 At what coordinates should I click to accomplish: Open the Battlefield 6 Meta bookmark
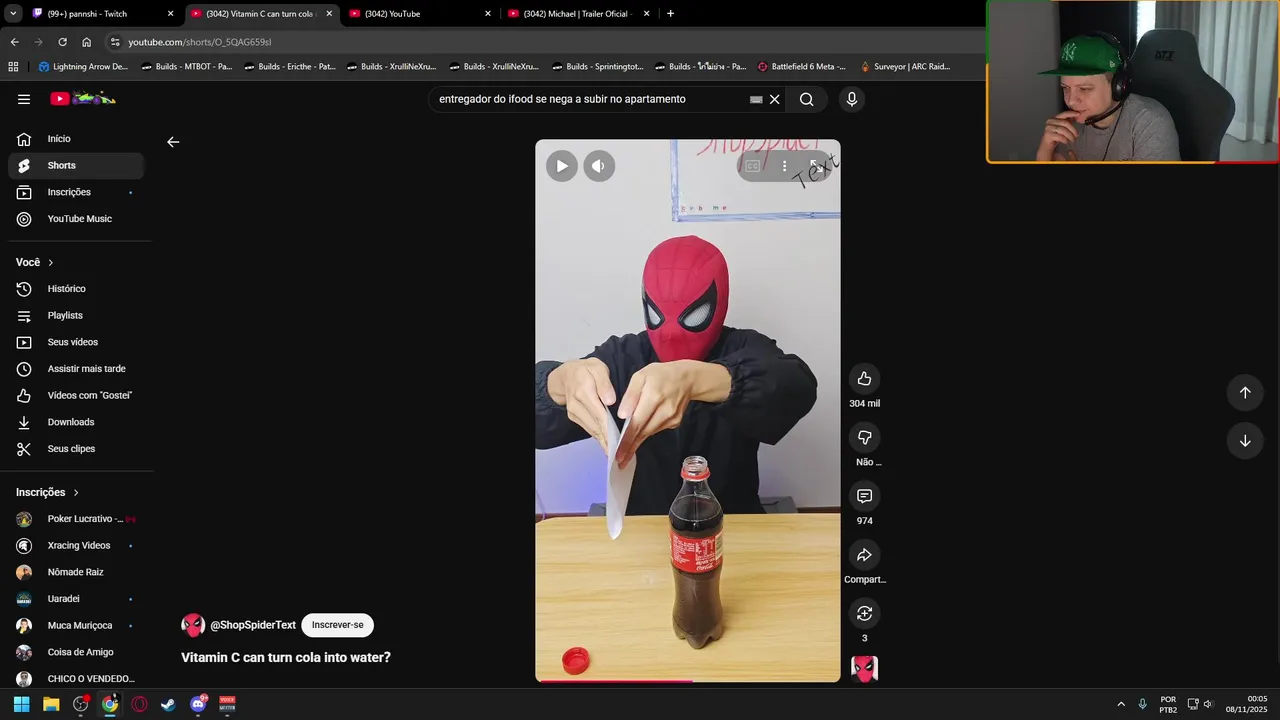pyautogui.click(x=801, y=67)
